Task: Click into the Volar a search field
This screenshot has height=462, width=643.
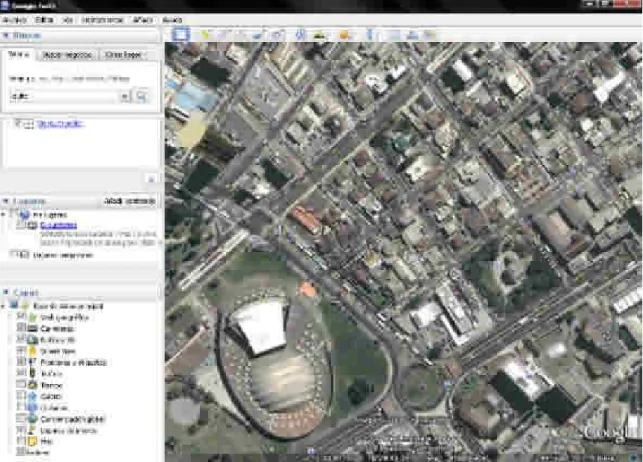Action: point(64,96)
